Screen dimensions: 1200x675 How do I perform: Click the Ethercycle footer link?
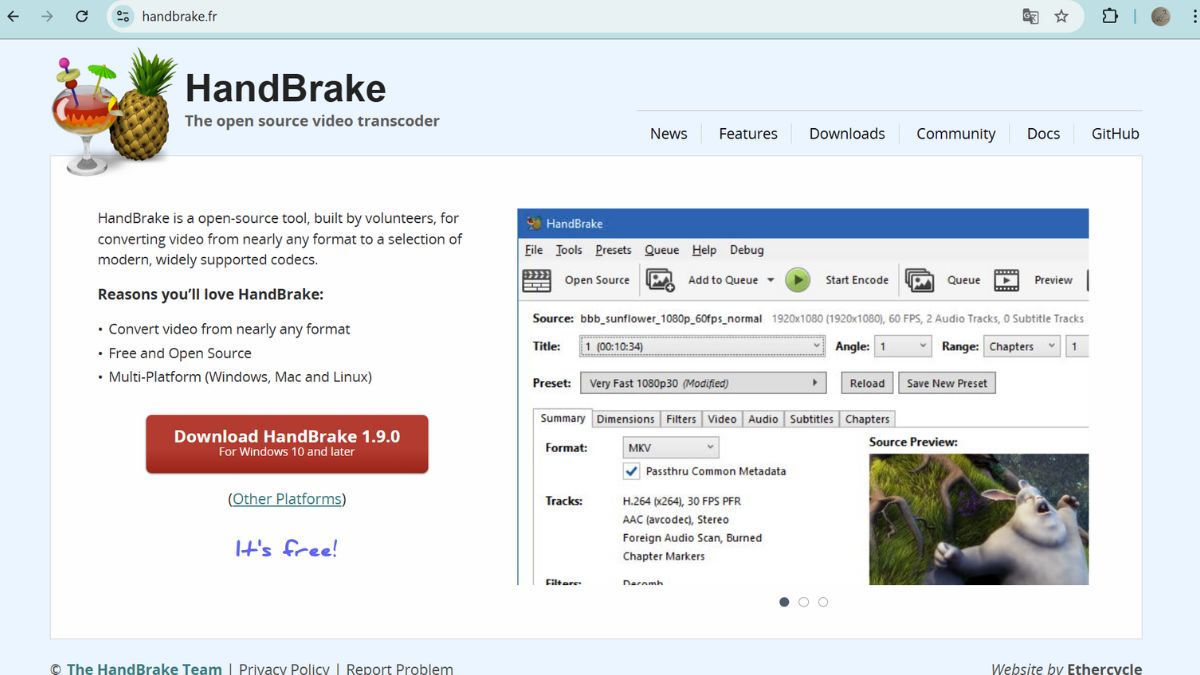point(1104,669)
